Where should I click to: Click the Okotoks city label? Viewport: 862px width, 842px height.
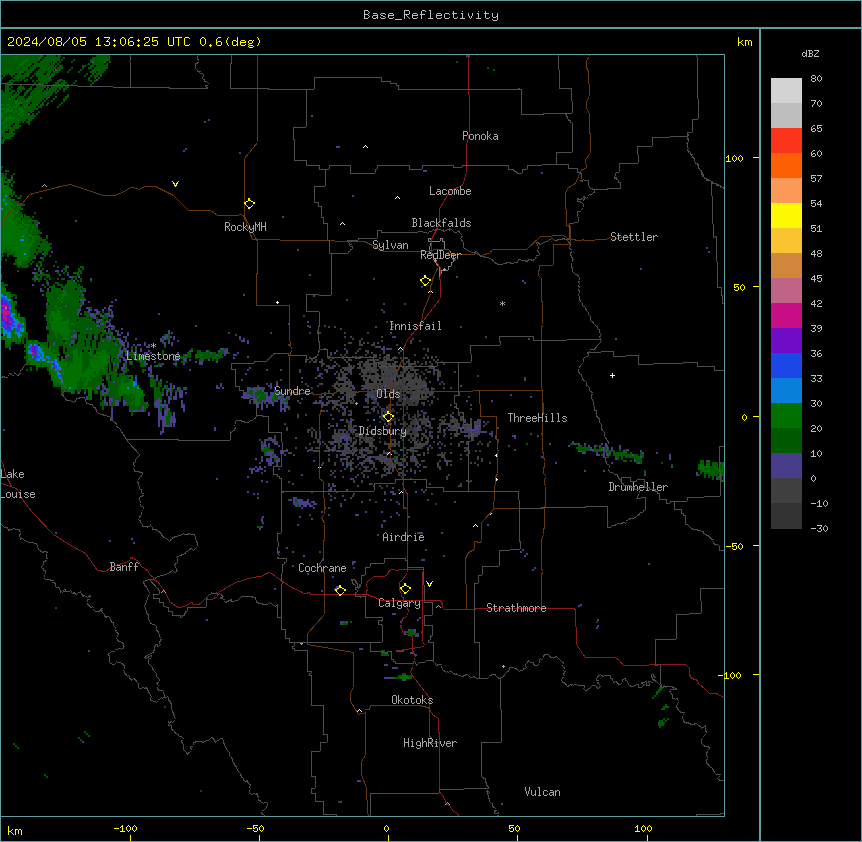pyautogui.click(x=412, y=700)
